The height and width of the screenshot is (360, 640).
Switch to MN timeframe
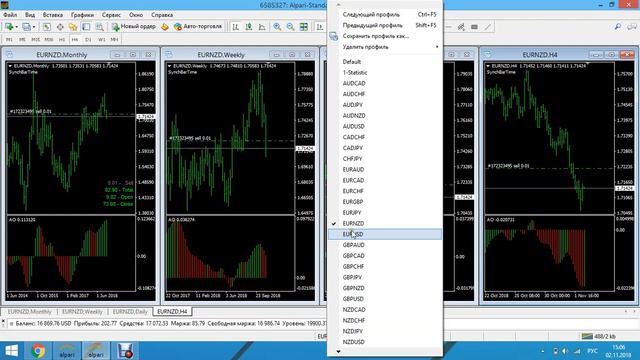coord(114,40)
